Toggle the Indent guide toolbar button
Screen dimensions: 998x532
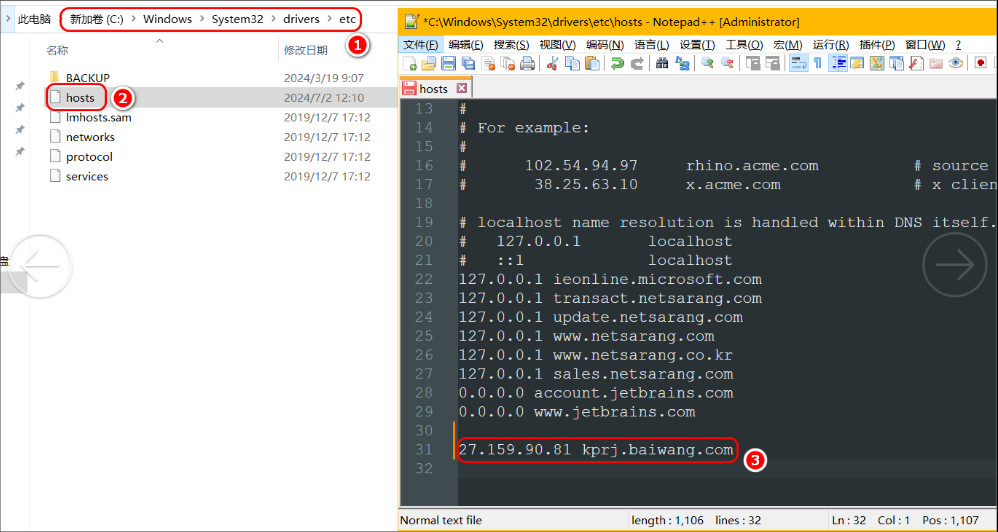[838, 63]
